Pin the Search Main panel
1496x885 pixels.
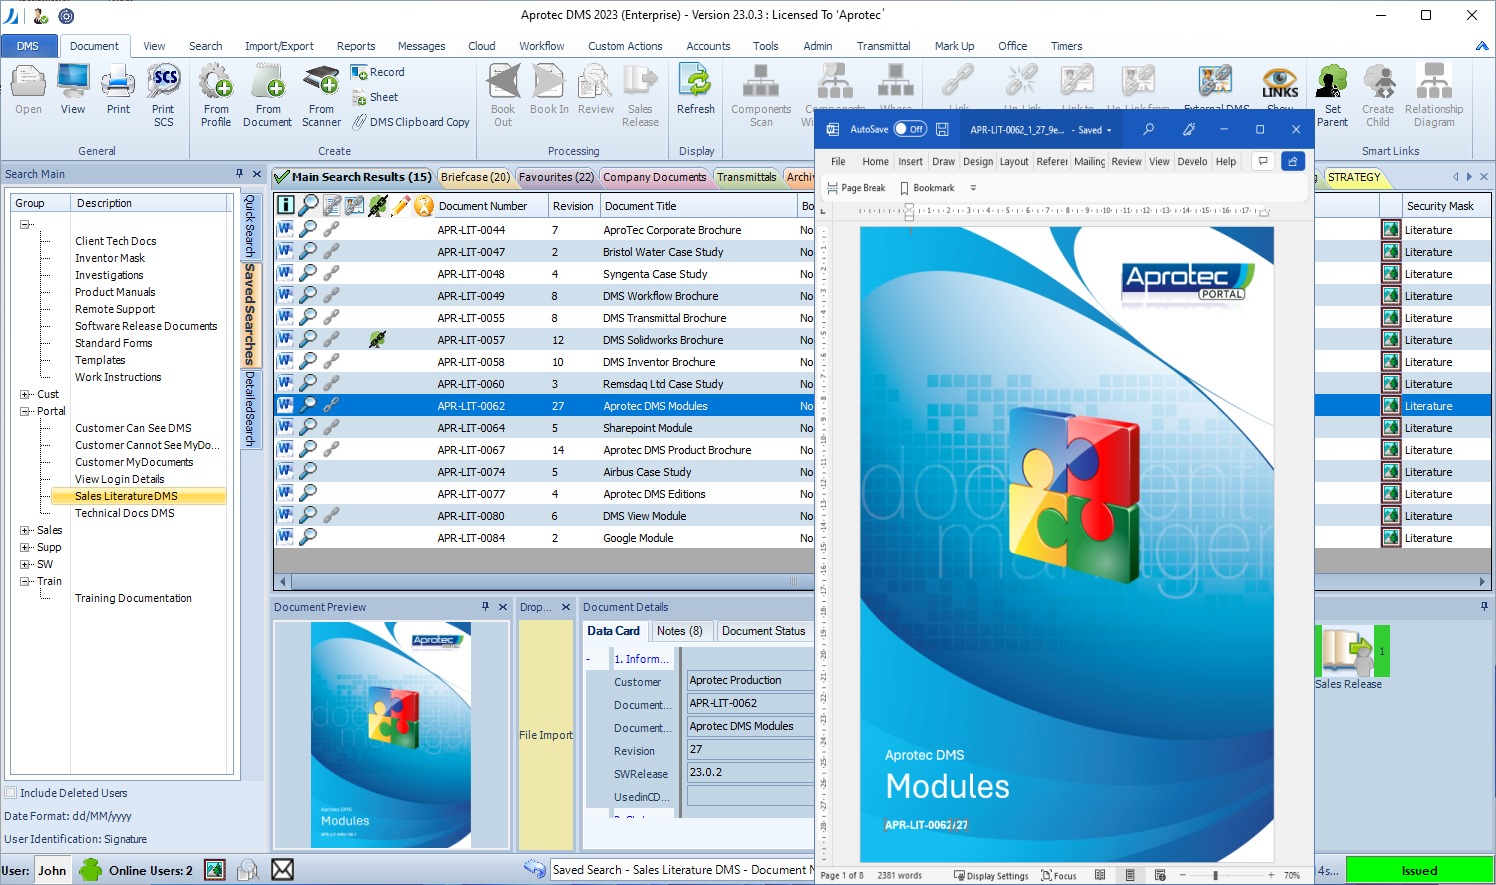tap(239, 174)
